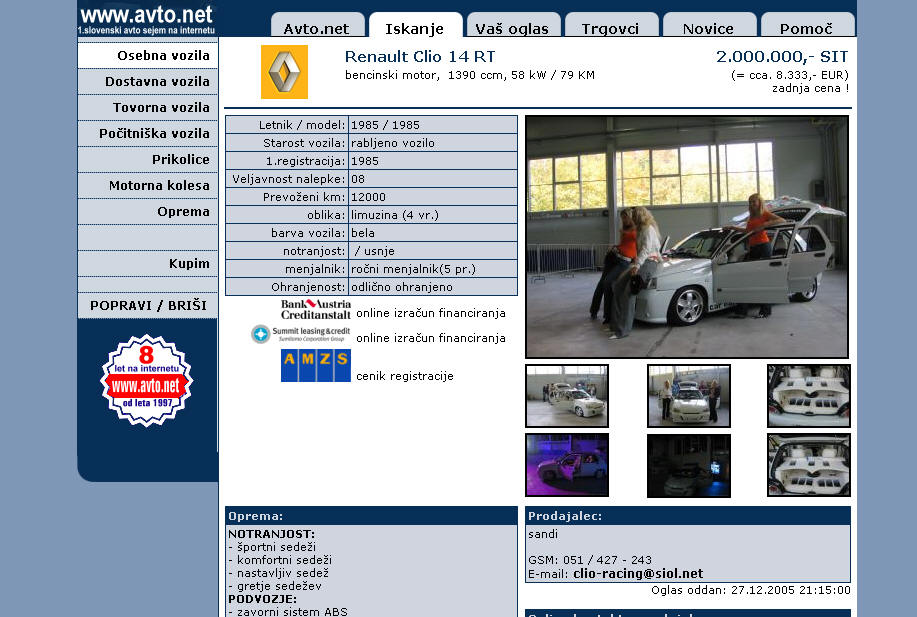
Task: Open the dark night thumbnail with blue glow
Action: pyautogui.click(x=689, y=466)
